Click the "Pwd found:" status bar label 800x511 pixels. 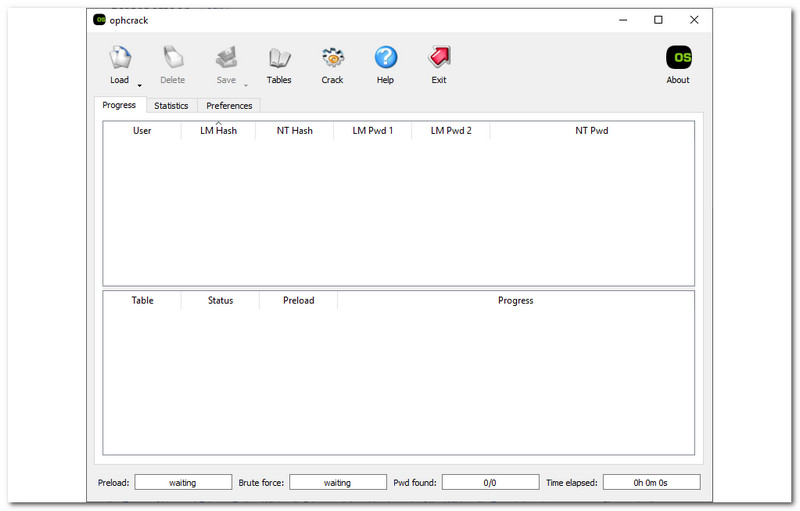415,482
